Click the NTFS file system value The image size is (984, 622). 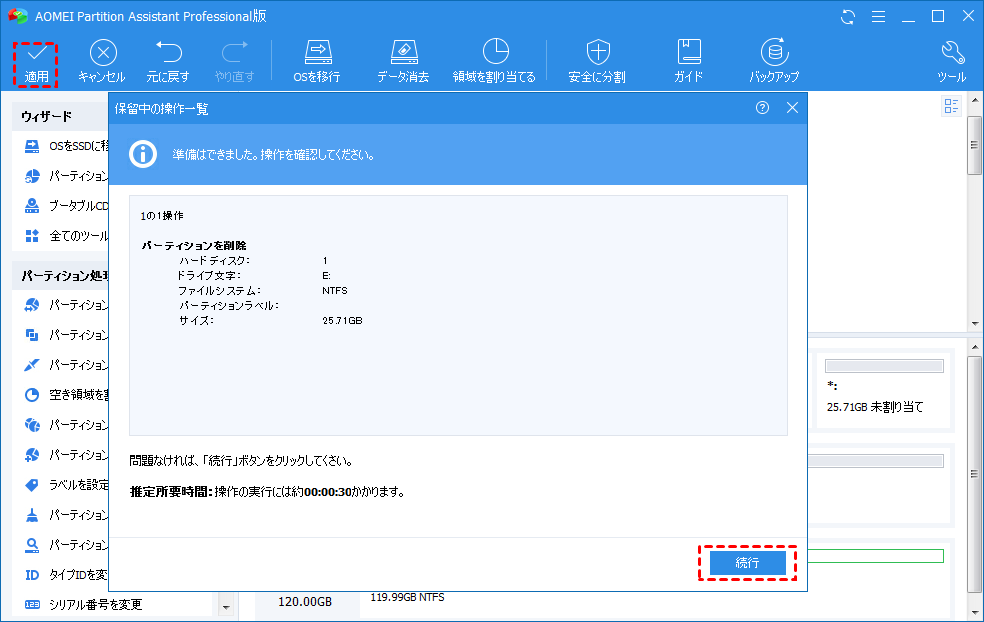(x=334, y=291)
